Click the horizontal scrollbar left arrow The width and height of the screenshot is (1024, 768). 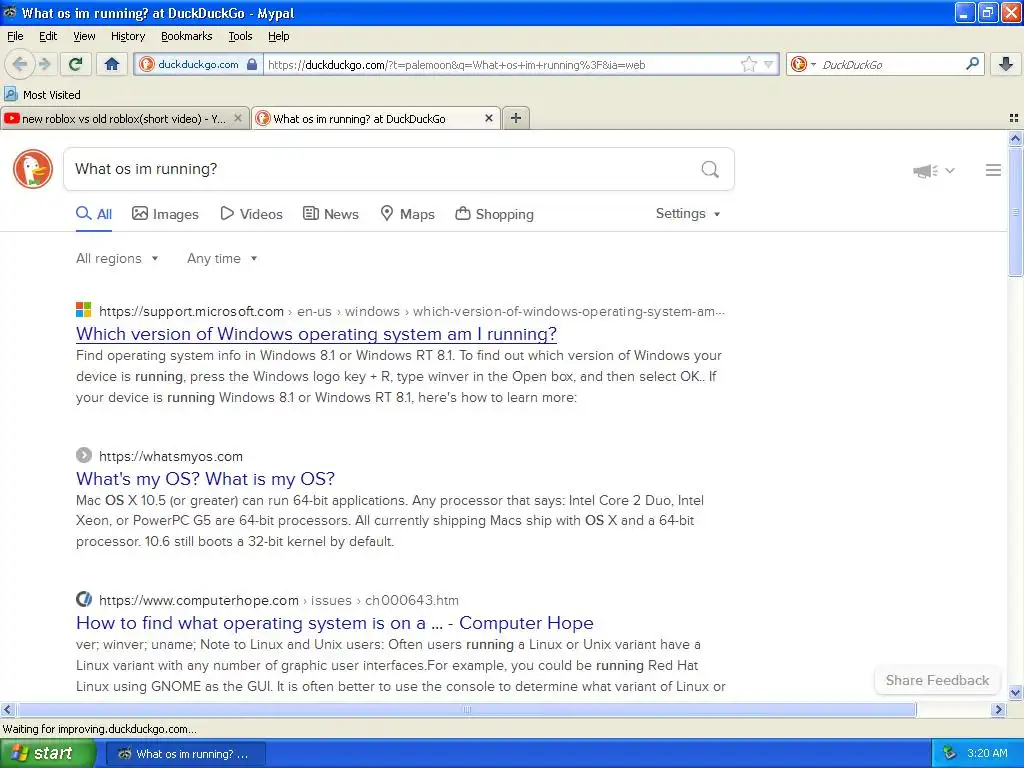7,709
